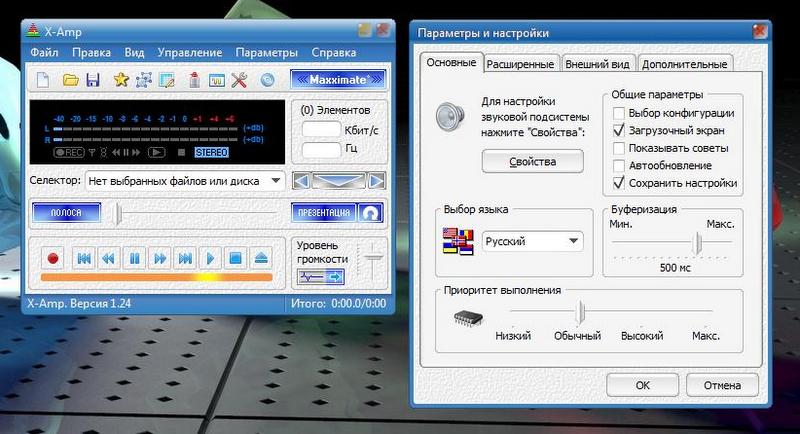Click the Maxximate button
The image size is (800, 434).
coord(338,80)
